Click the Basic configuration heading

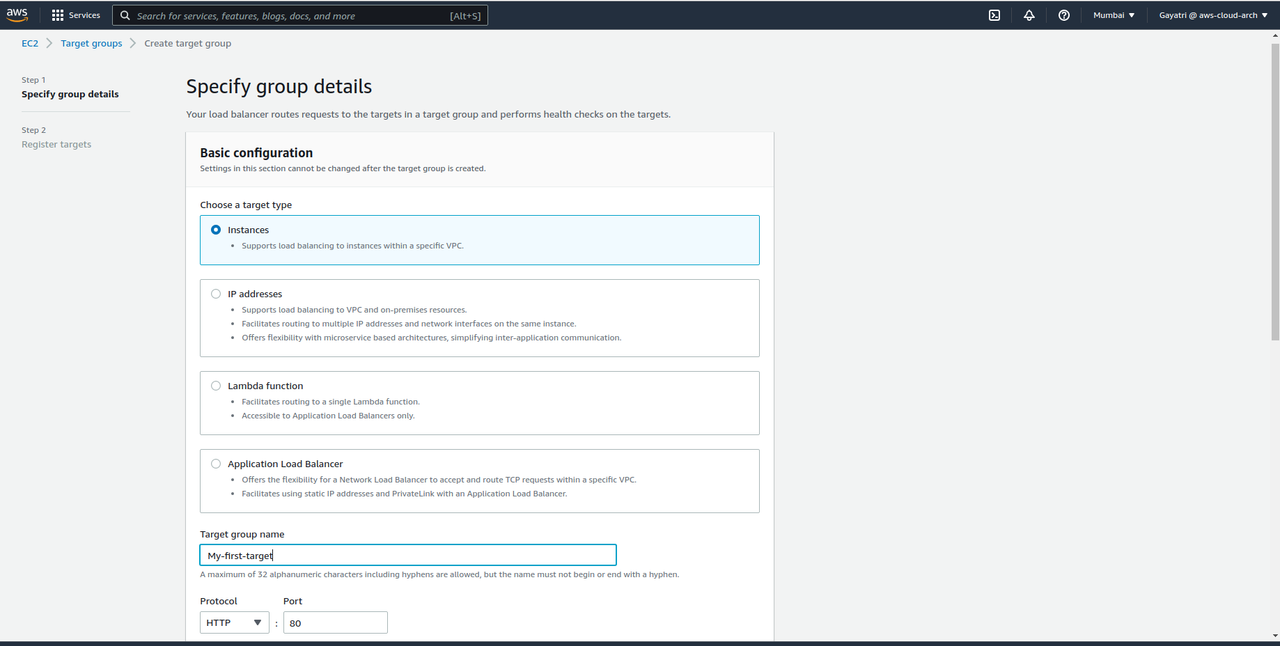click(x=257, y=153)
